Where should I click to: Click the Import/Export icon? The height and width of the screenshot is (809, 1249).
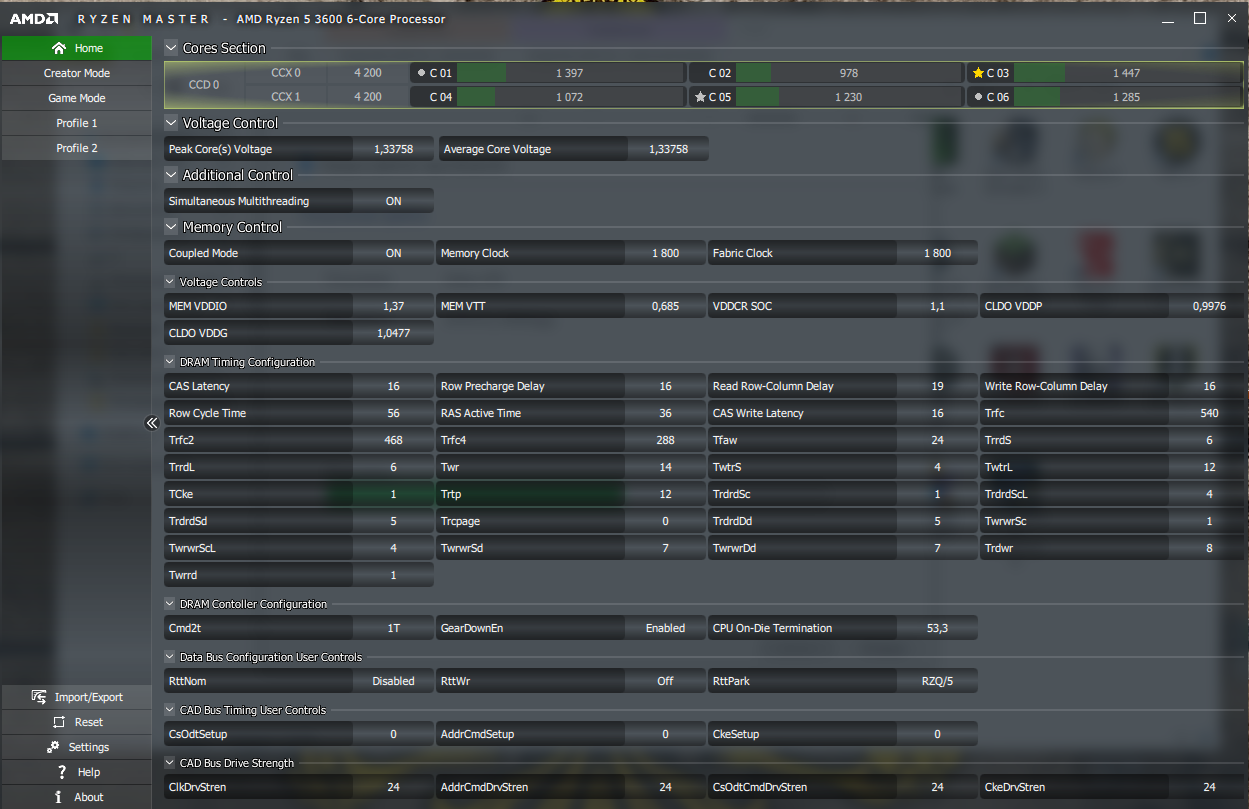39,697
